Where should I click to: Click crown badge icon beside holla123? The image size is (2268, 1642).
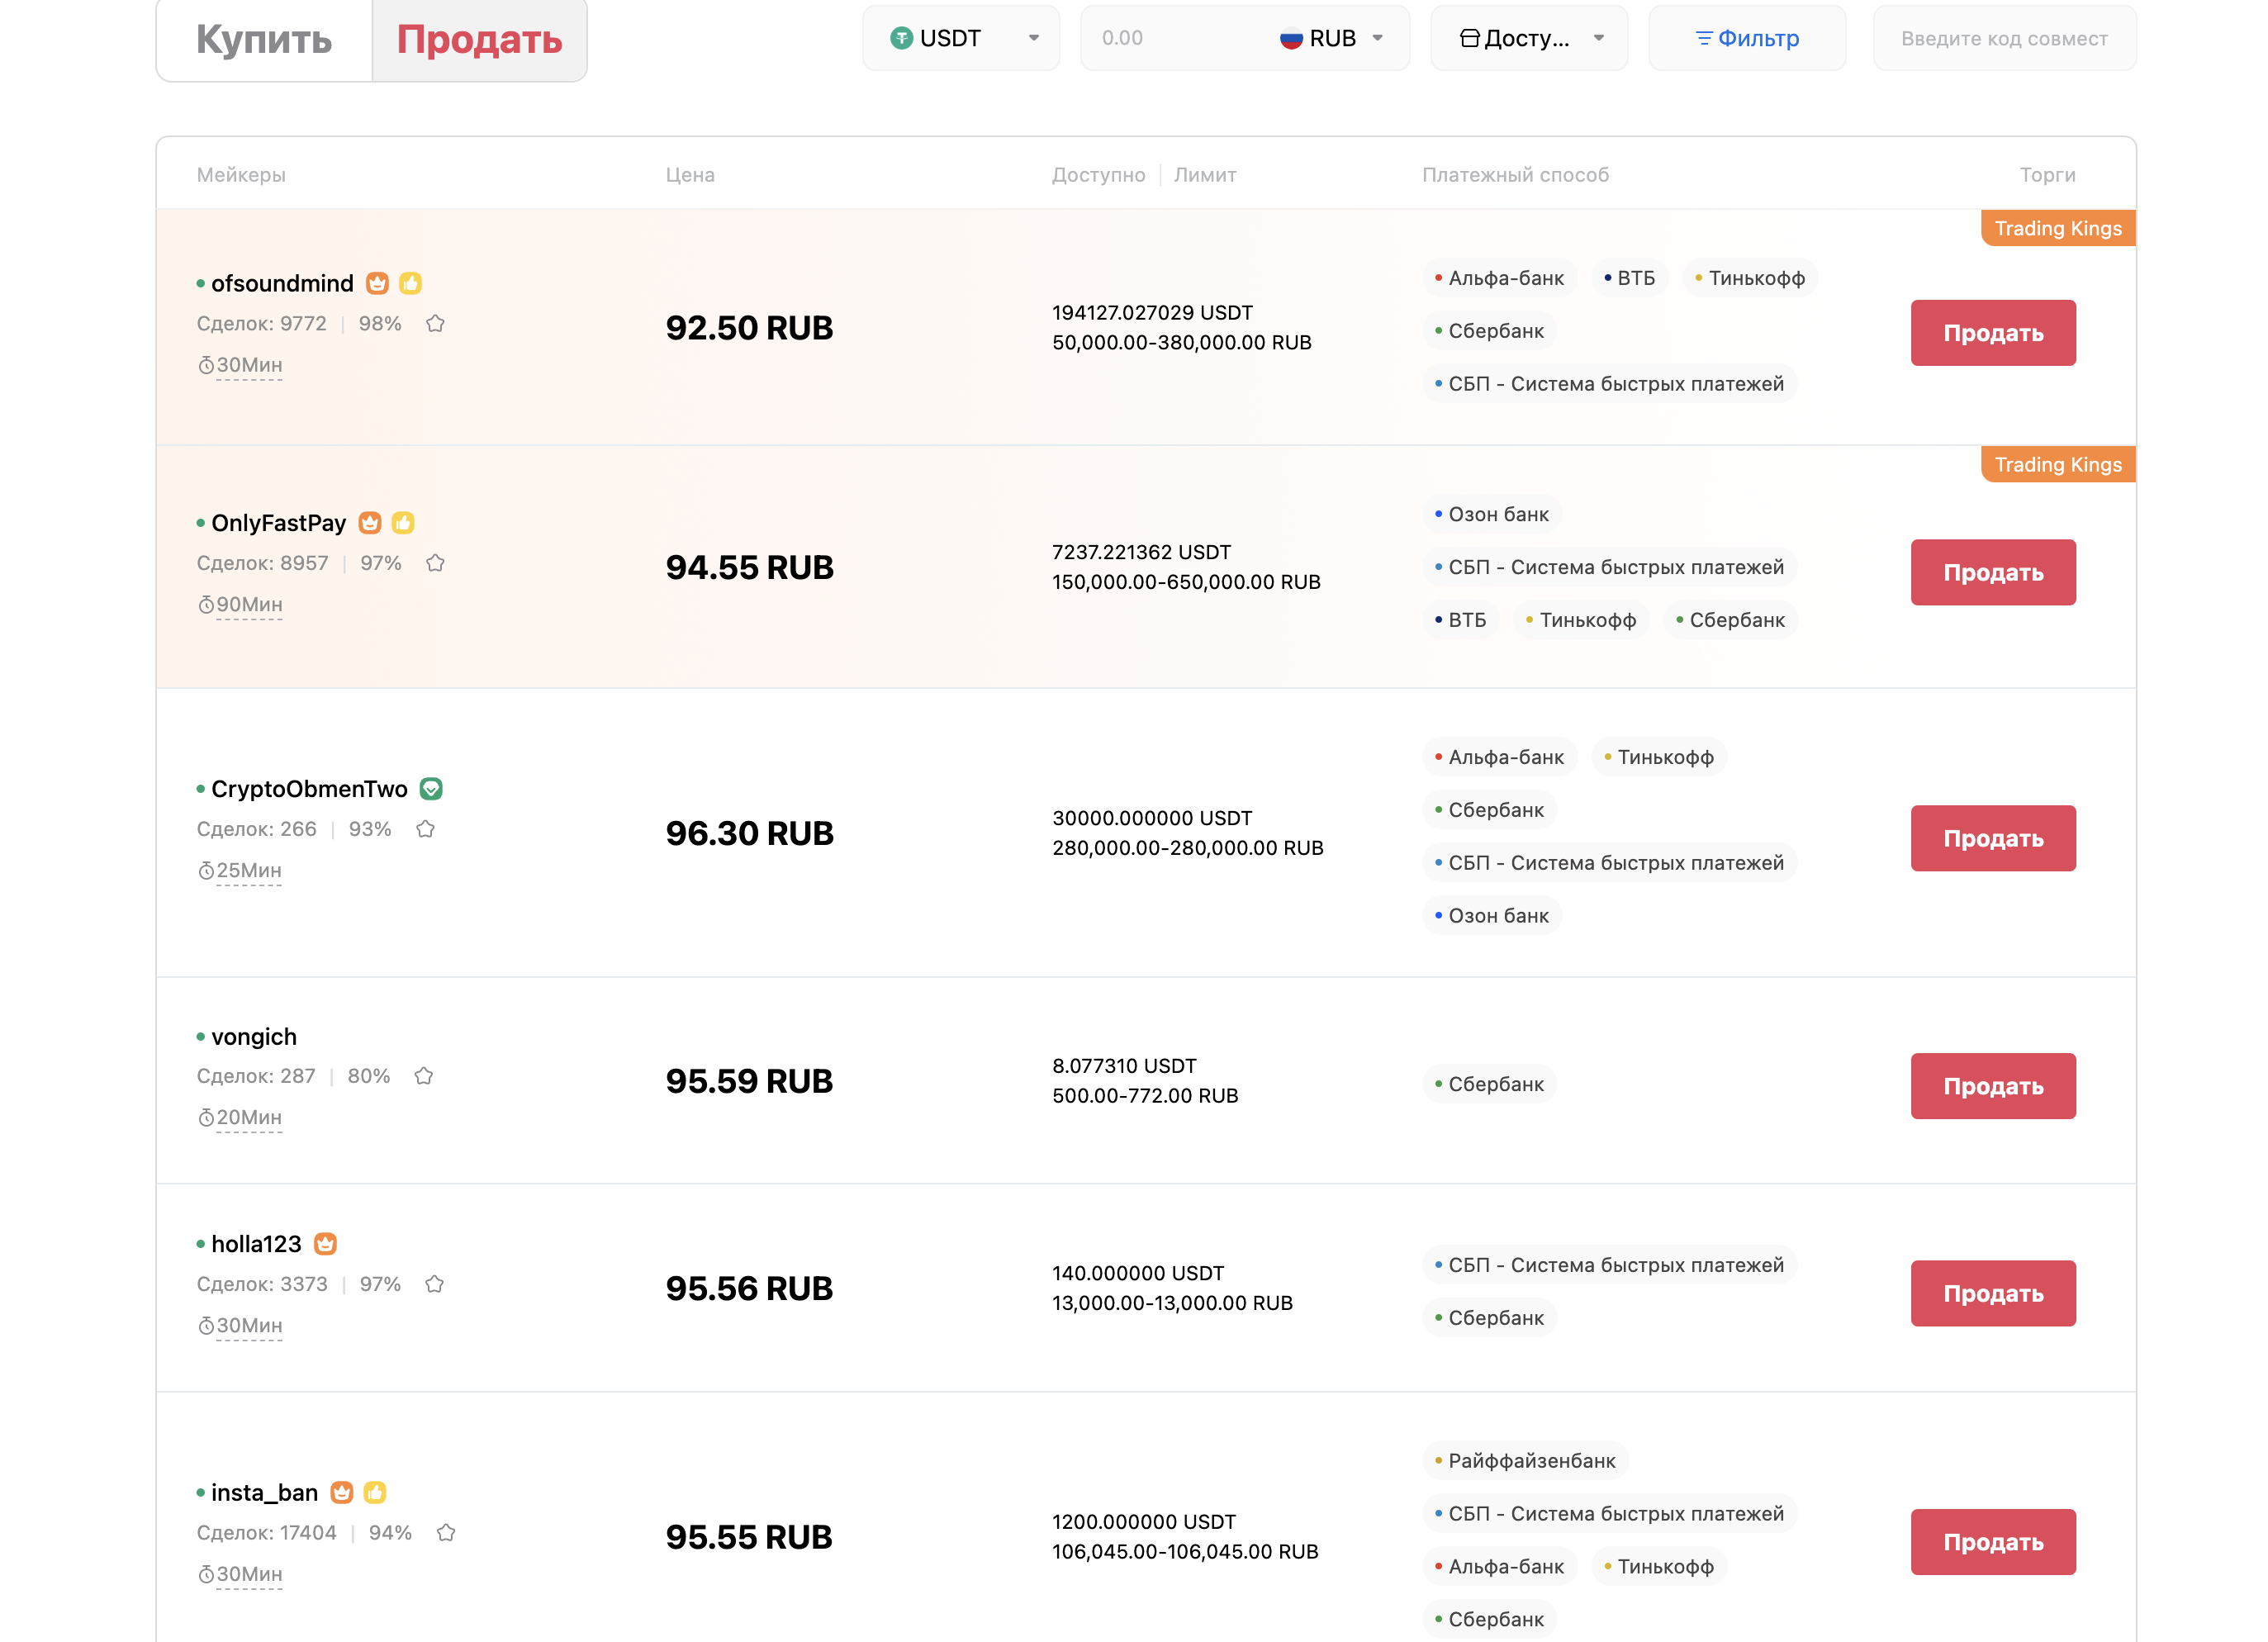coord(325,1244)
